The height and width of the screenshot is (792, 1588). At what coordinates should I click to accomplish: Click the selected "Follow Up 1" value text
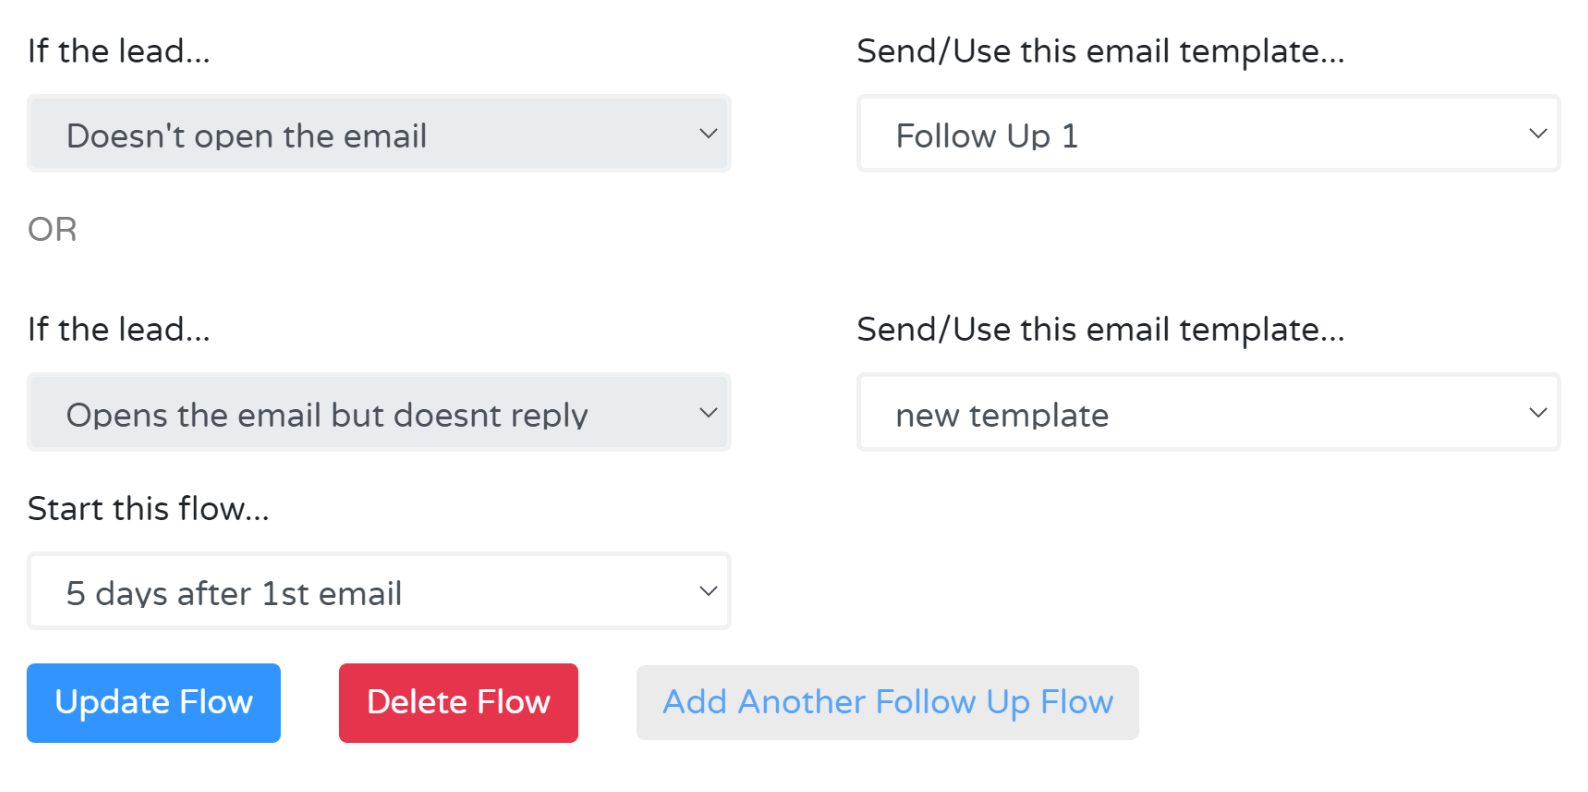[x=987, y=136]
